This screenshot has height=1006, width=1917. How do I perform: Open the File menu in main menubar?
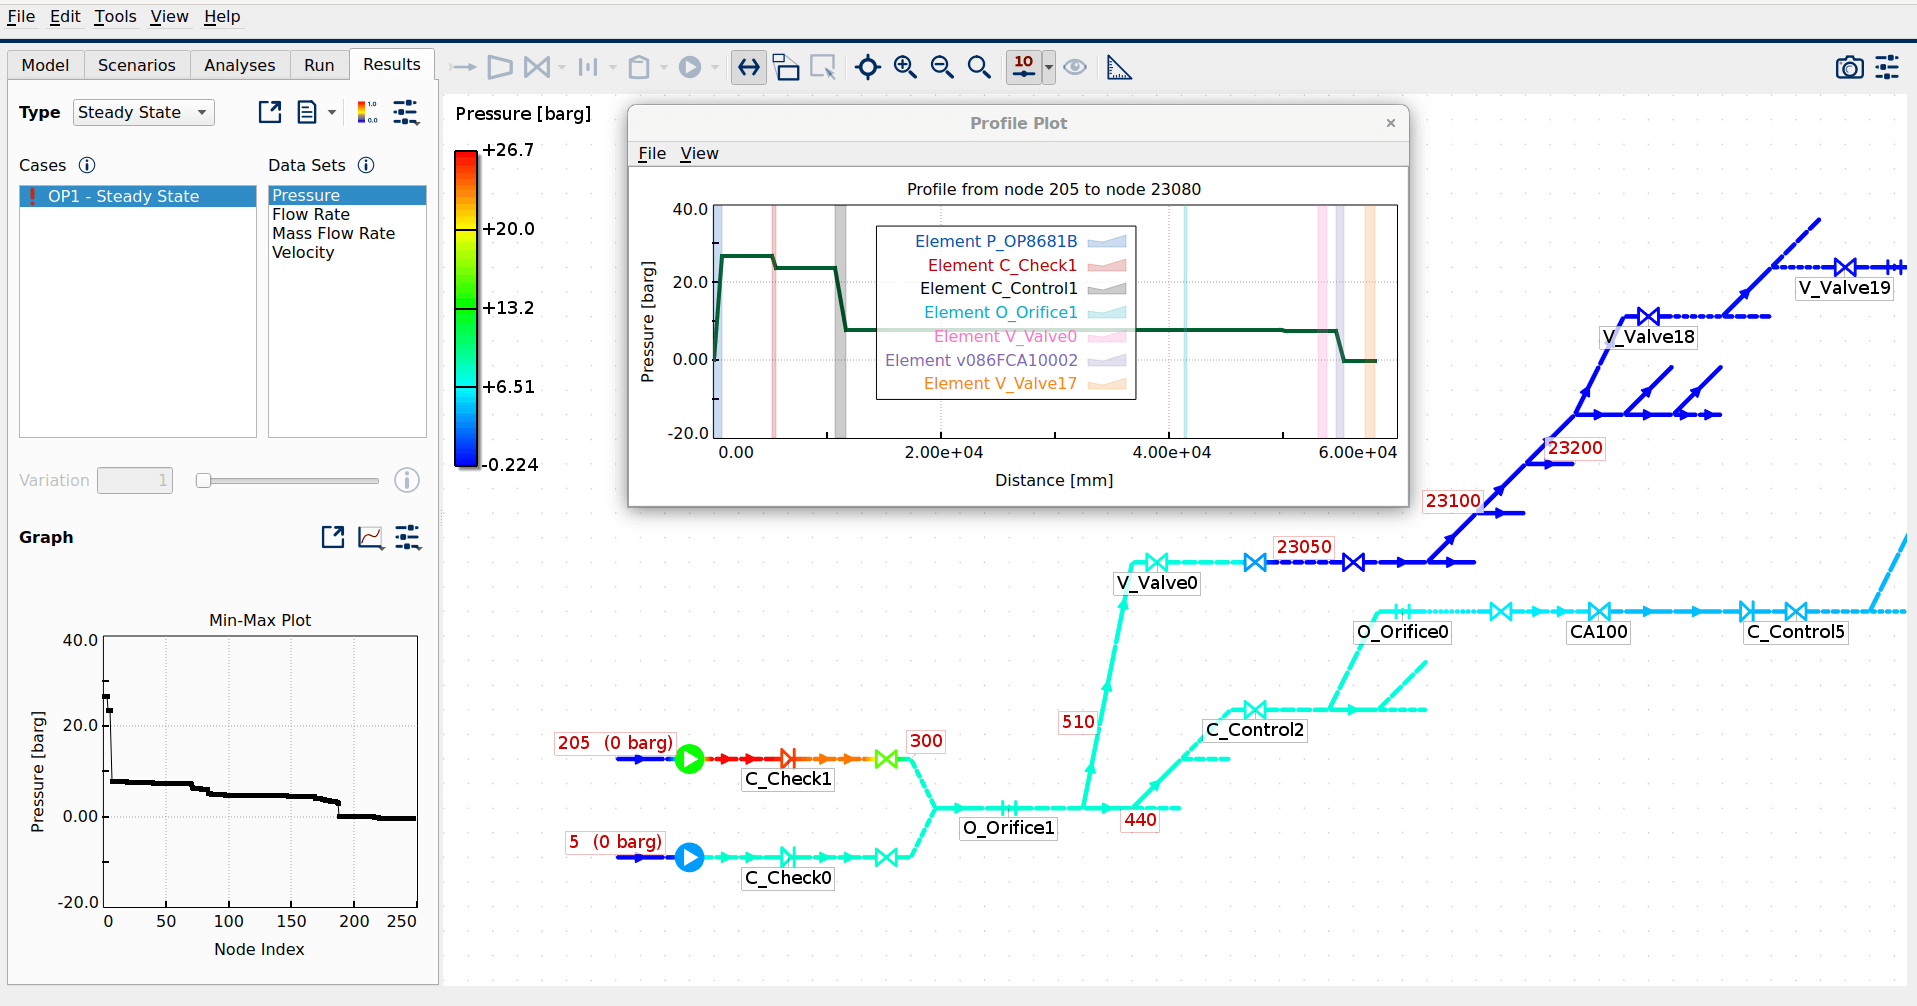click(x=21, y=16)
